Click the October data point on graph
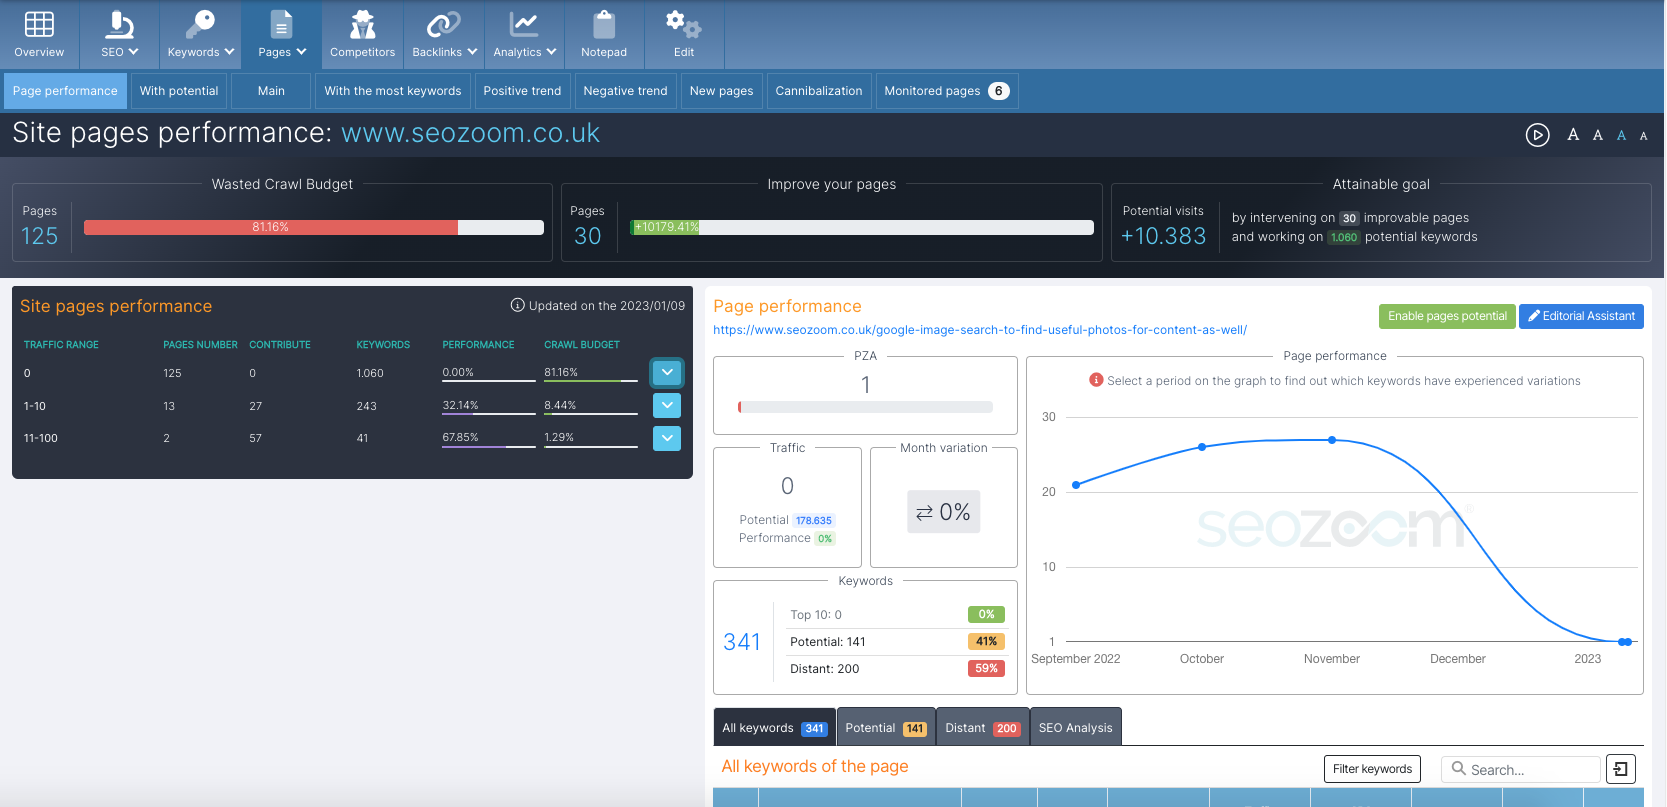This screenshot has width=1667, height=807. click(1202, 447)
